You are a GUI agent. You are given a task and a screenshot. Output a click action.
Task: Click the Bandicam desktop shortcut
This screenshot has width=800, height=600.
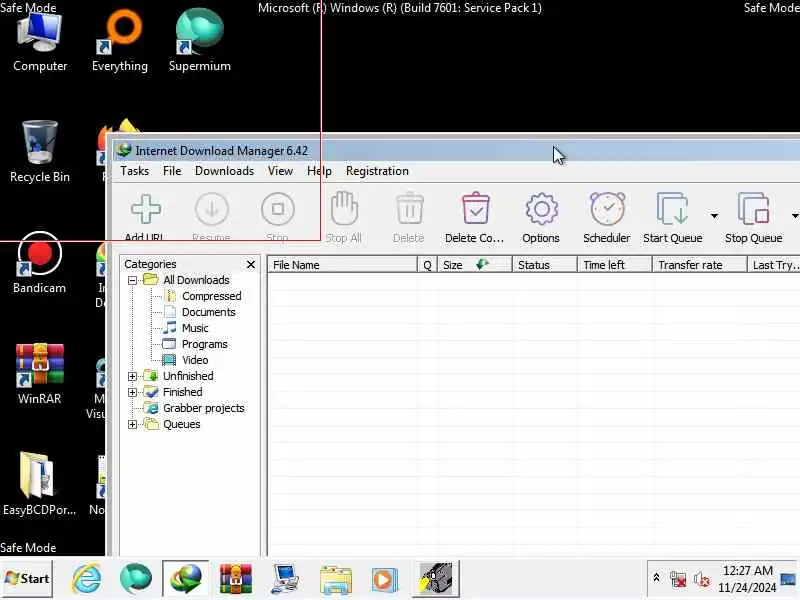point(40,263)
